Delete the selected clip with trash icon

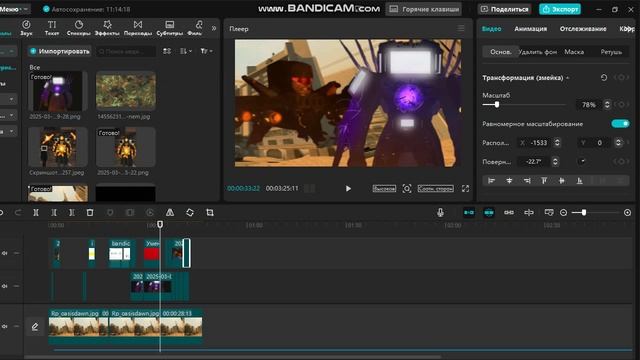tap(90, 213)
